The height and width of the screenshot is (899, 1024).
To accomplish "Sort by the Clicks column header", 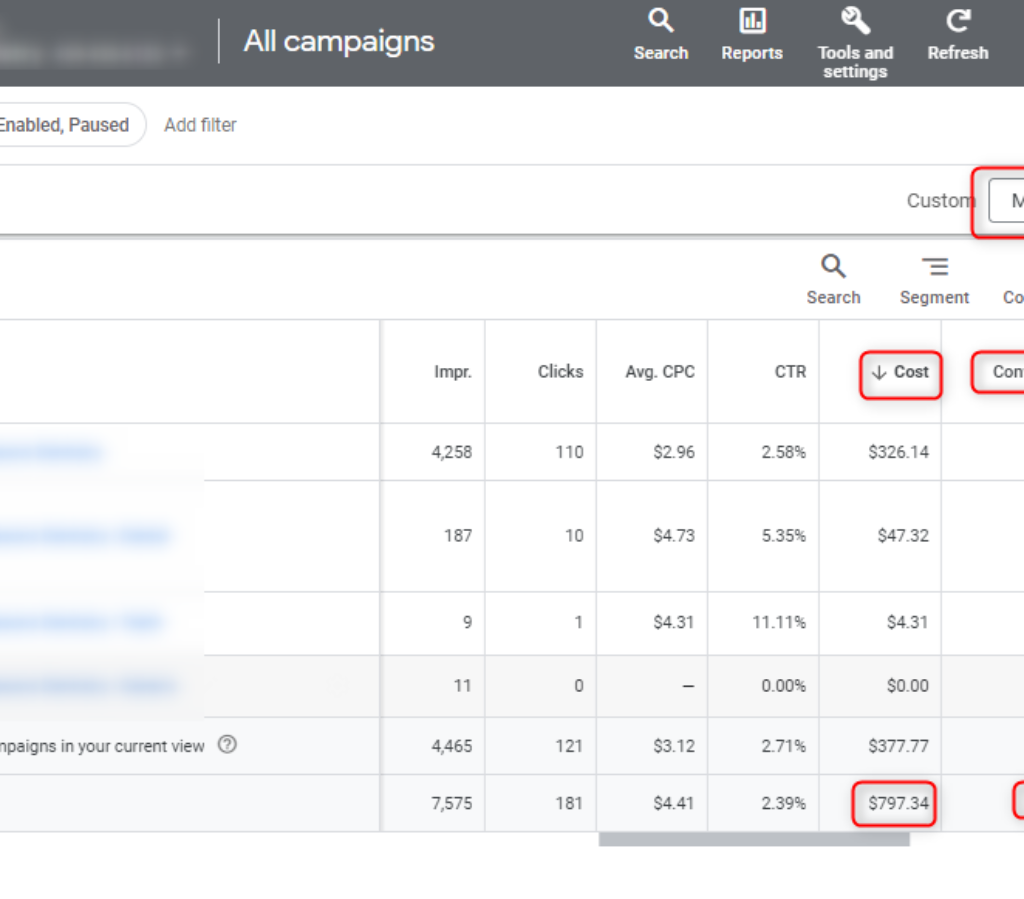I will (560, 372).
